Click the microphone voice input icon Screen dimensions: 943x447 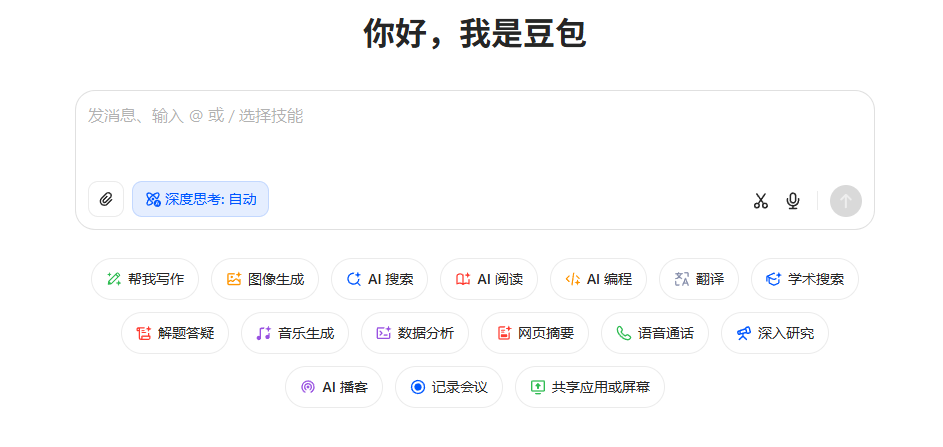coord(793,201)
